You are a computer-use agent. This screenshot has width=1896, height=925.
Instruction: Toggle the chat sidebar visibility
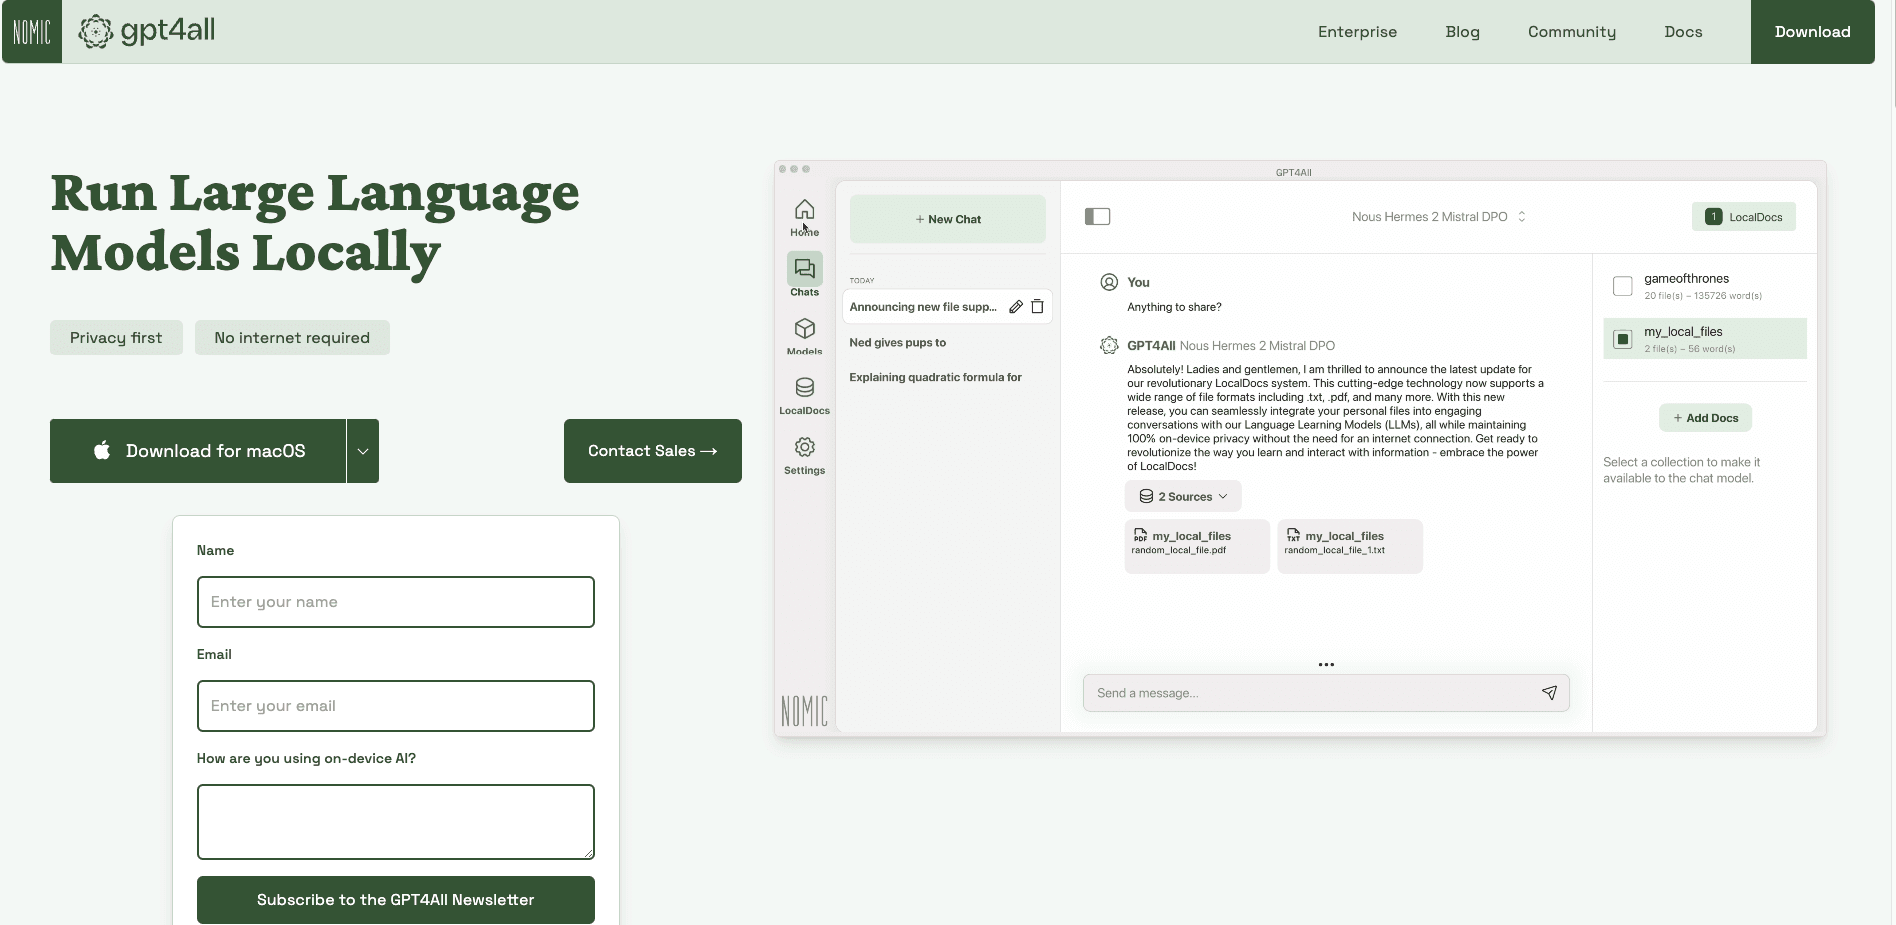(x=1097, y=216)
